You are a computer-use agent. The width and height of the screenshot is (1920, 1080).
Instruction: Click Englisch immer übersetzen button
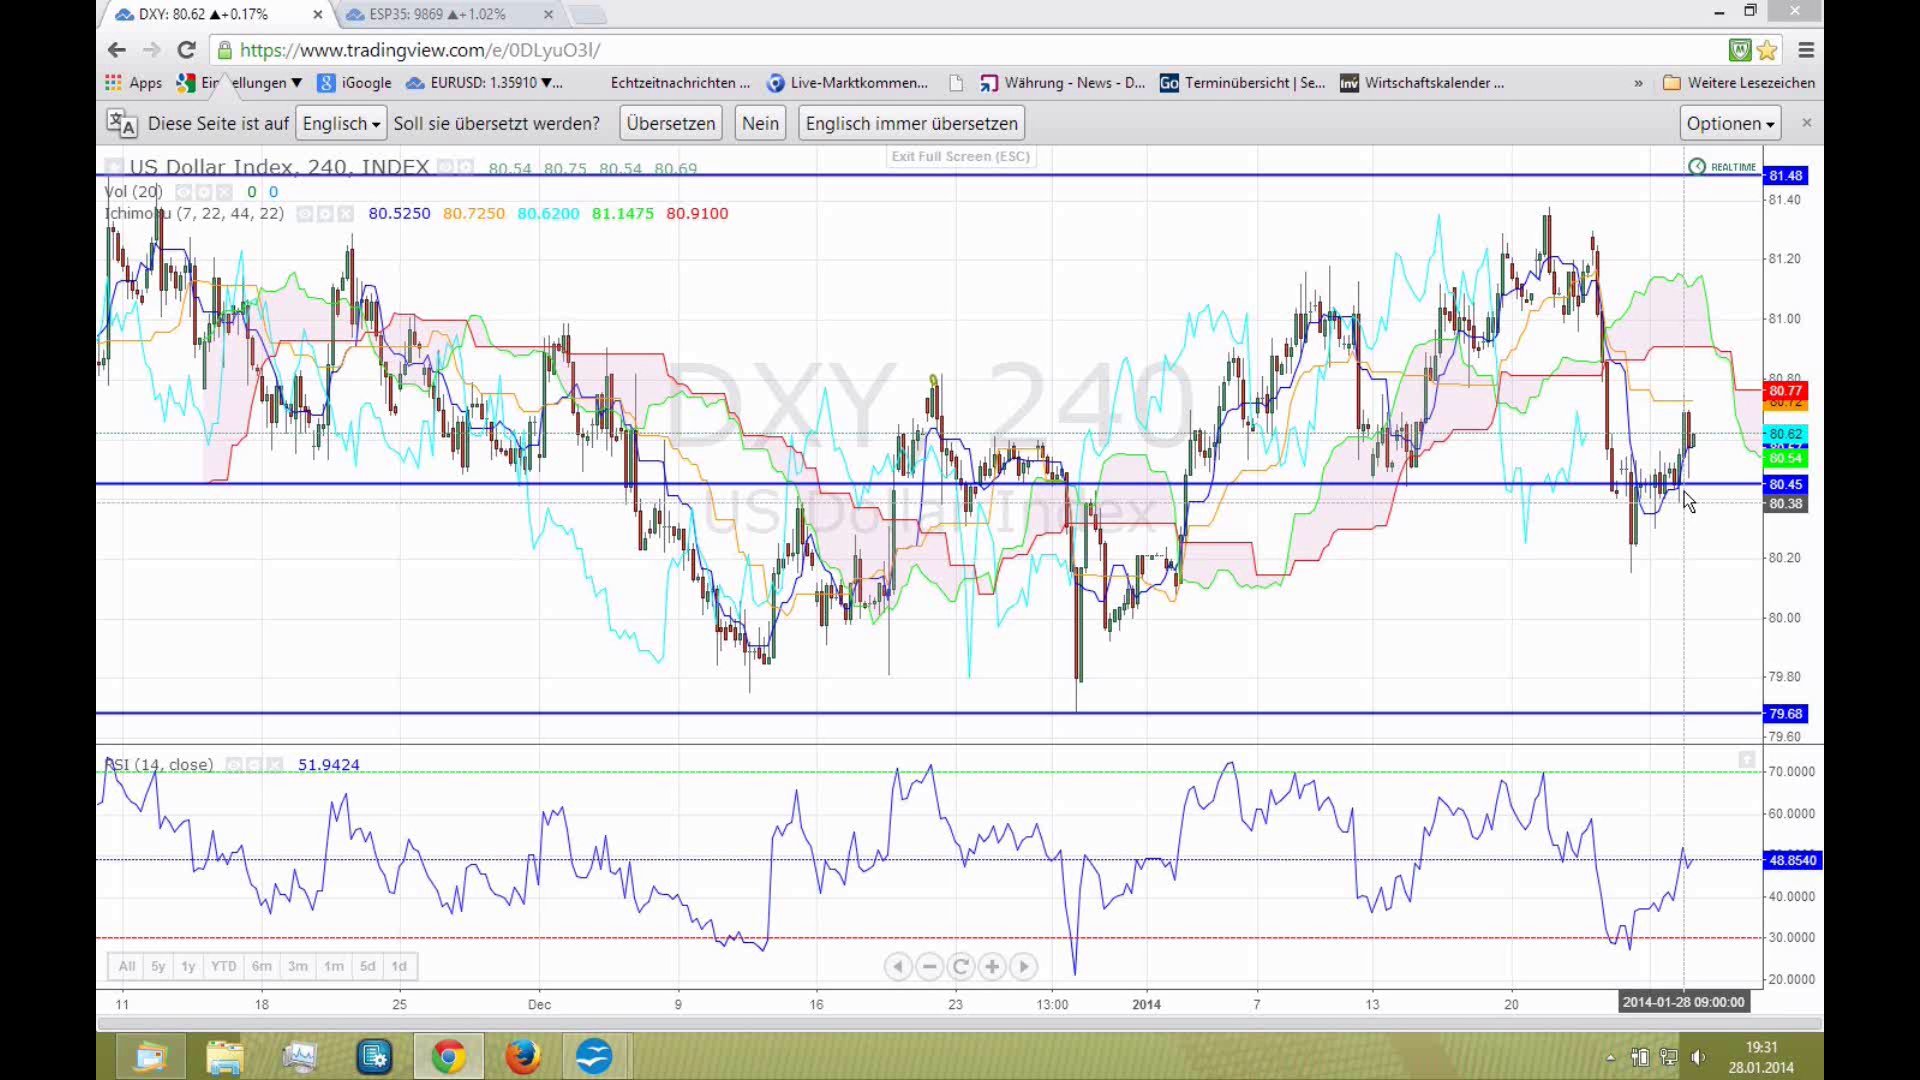[x=911, y=124]
